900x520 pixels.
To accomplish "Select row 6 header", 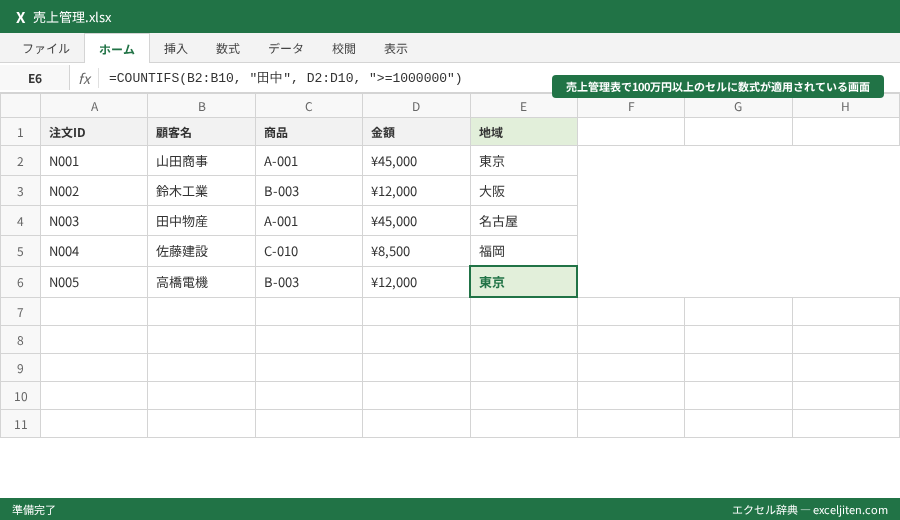I will pyautogui.click(x=20, y=282).
